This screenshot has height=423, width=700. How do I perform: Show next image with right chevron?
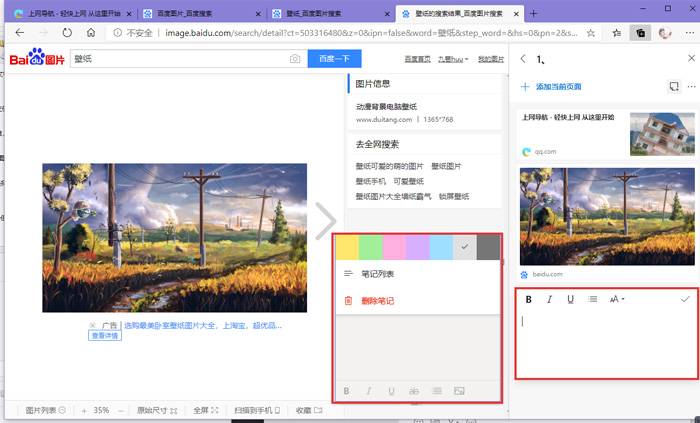click(326, 221)
